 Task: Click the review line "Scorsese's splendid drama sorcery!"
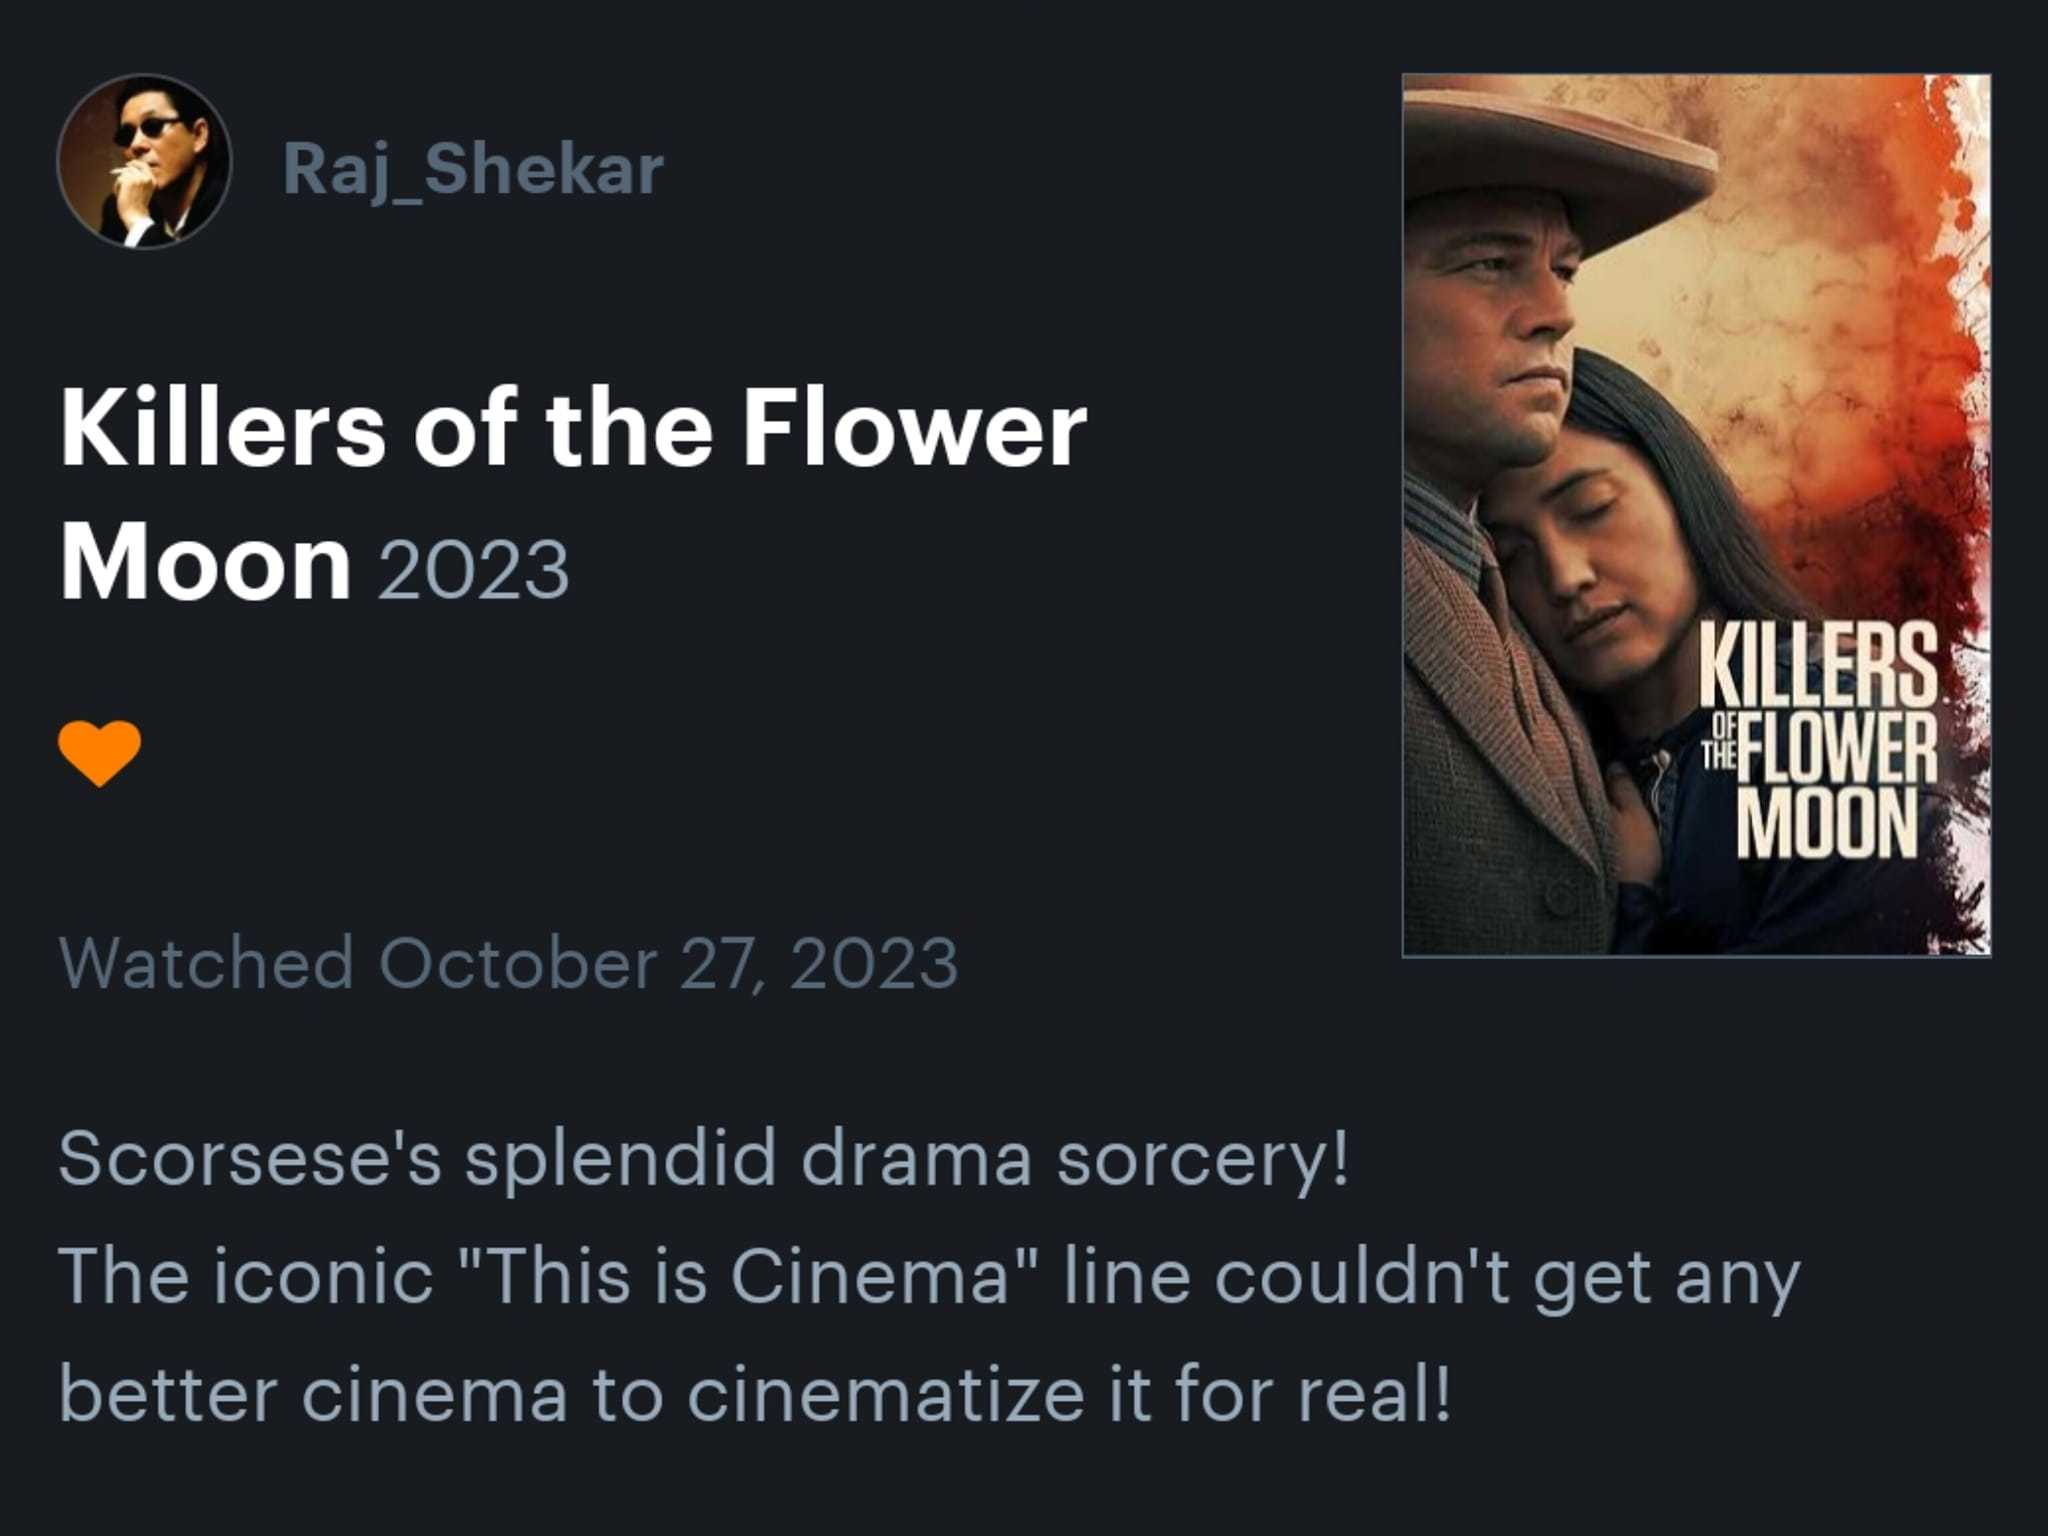(x=703, y=1159)
